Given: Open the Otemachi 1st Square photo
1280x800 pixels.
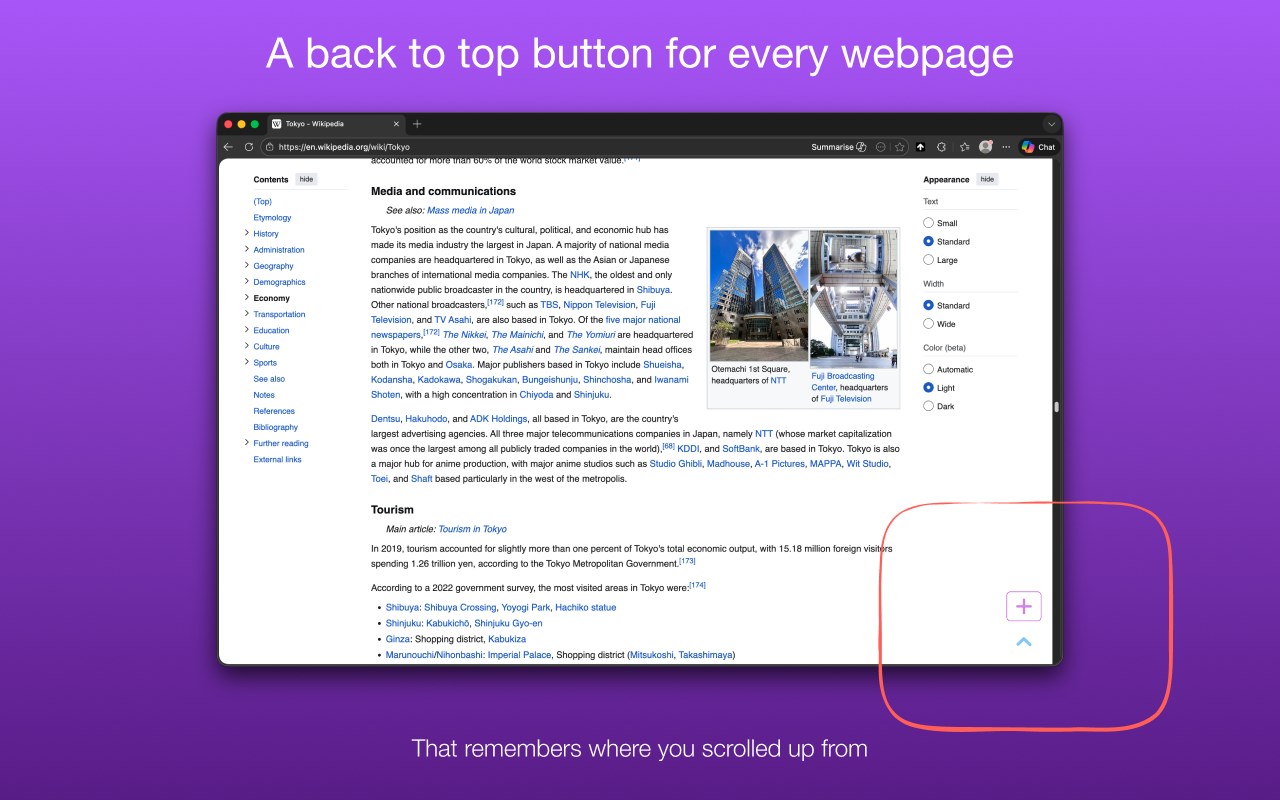Looking at the screenshot, I should 759,296.
